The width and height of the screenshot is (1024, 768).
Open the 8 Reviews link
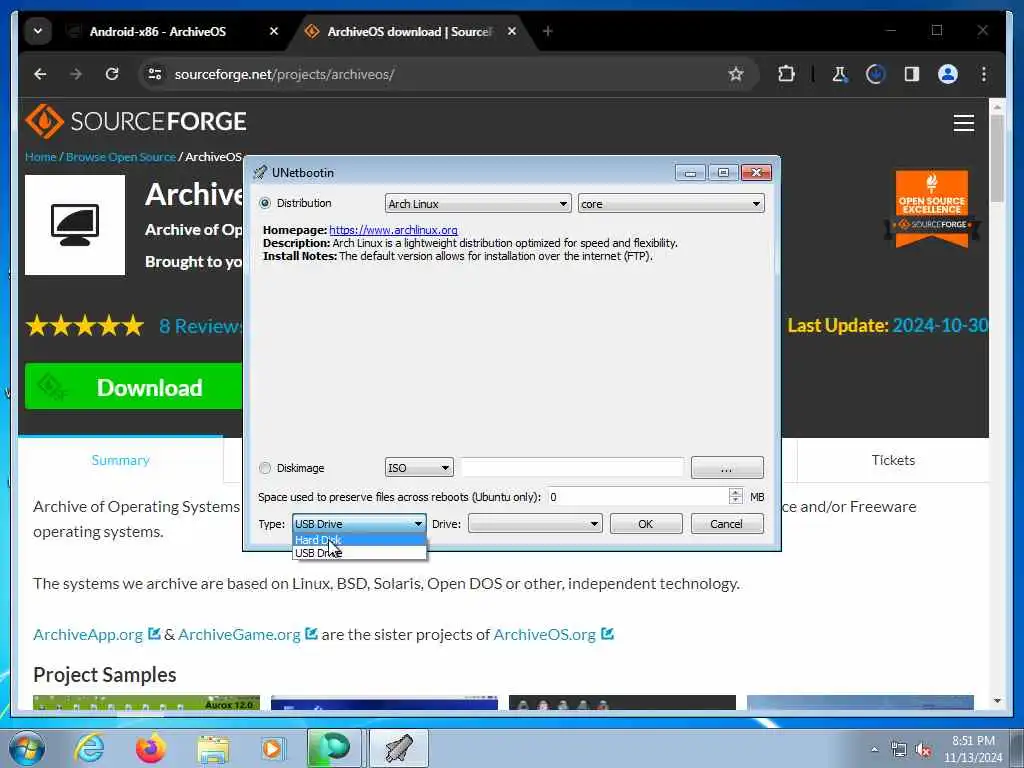pos(200,326)
